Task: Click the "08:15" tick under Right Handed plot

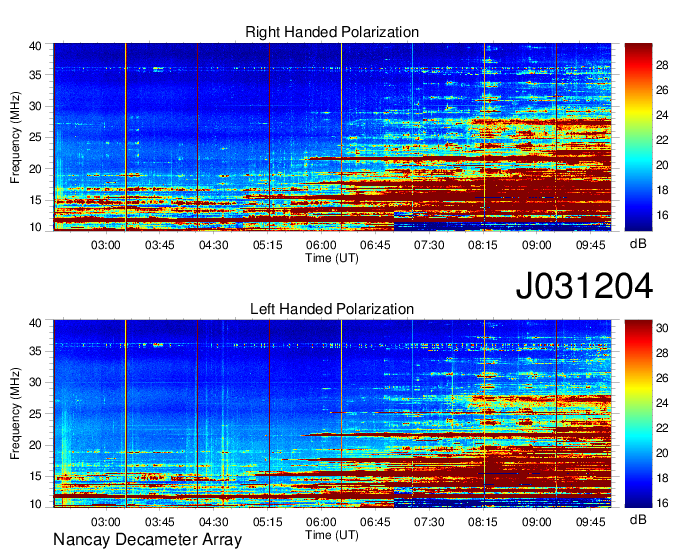Action: pos(483,245)
